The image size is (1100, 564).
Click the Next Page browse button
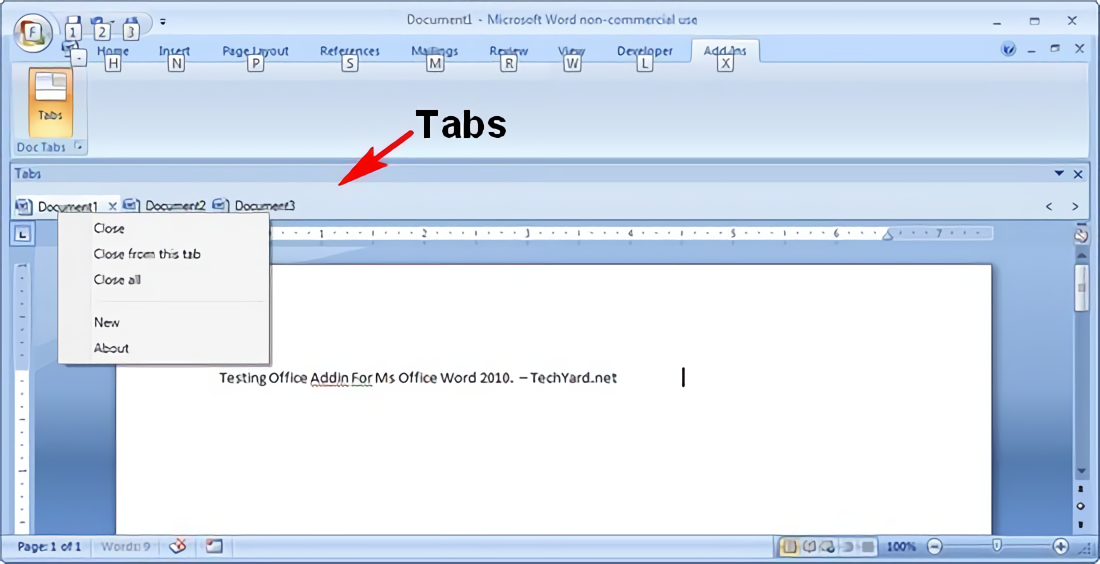point(1081,523)
